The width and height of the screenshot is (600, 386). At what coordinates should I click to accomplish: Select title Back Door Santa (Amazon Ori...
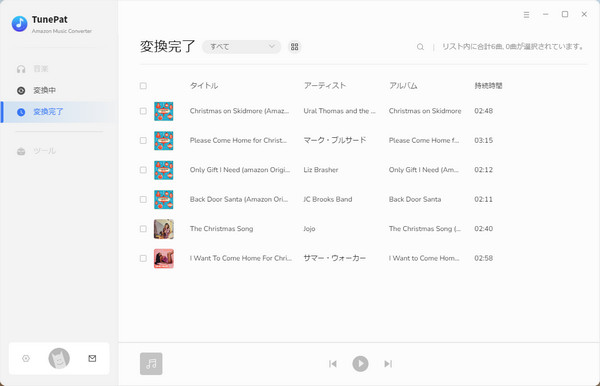(x=239, y=199)
